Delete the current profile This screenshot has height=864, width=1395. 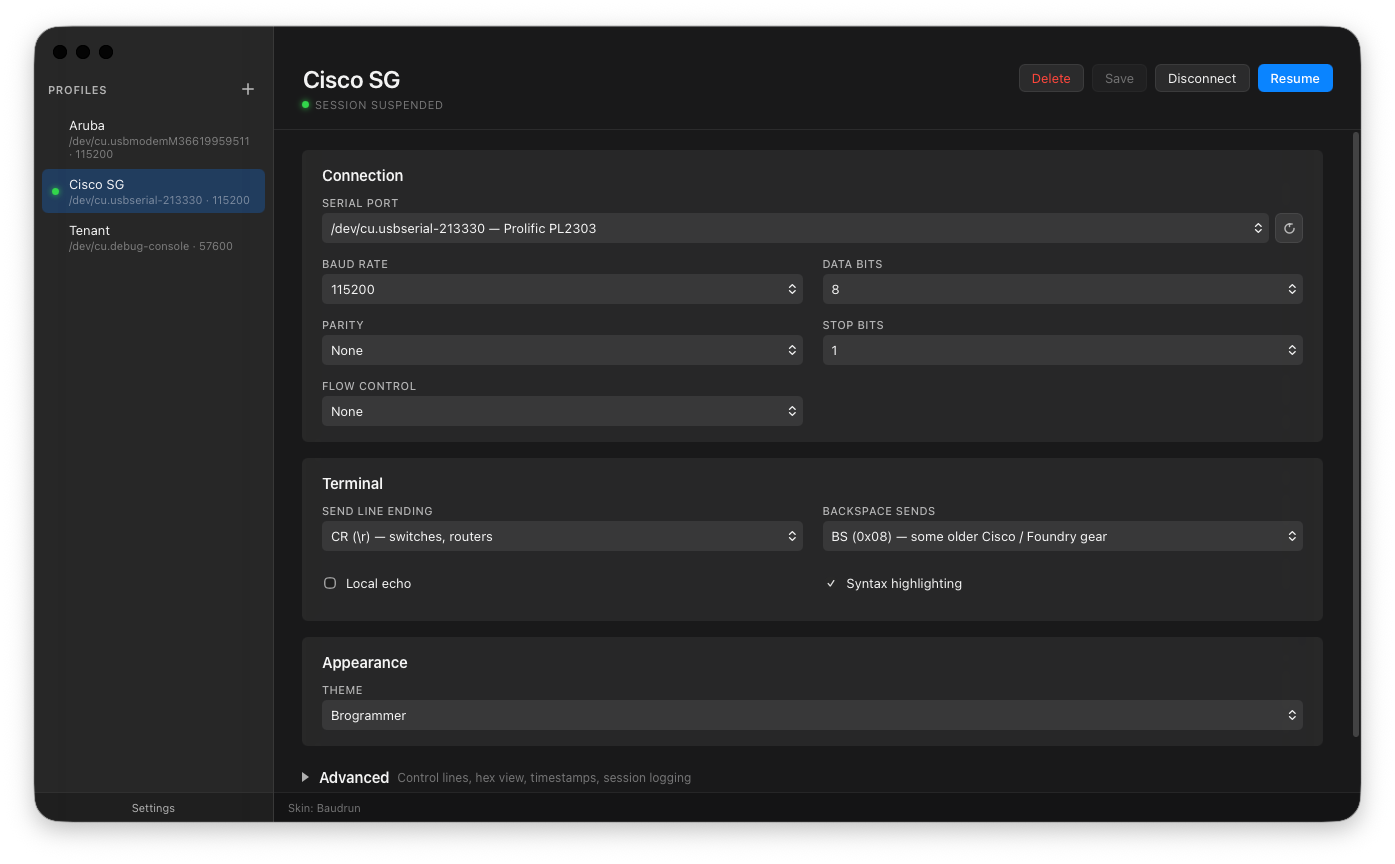(1051, 77)
